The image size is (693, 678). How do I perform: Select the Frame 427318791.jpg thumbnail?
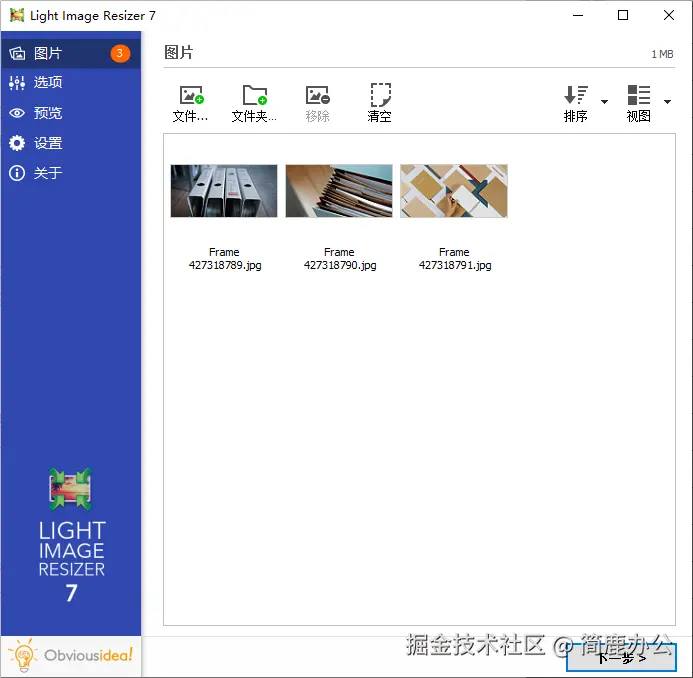[454, 191]
